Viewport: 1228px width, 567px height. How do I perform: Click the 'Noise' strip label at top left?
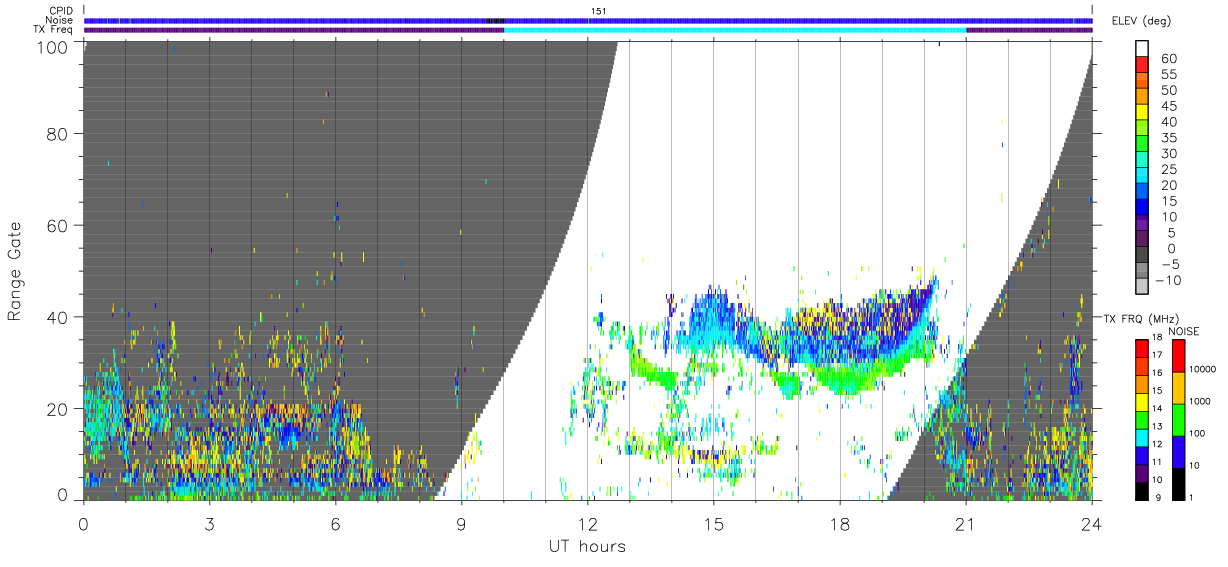[x=60, y=20]
